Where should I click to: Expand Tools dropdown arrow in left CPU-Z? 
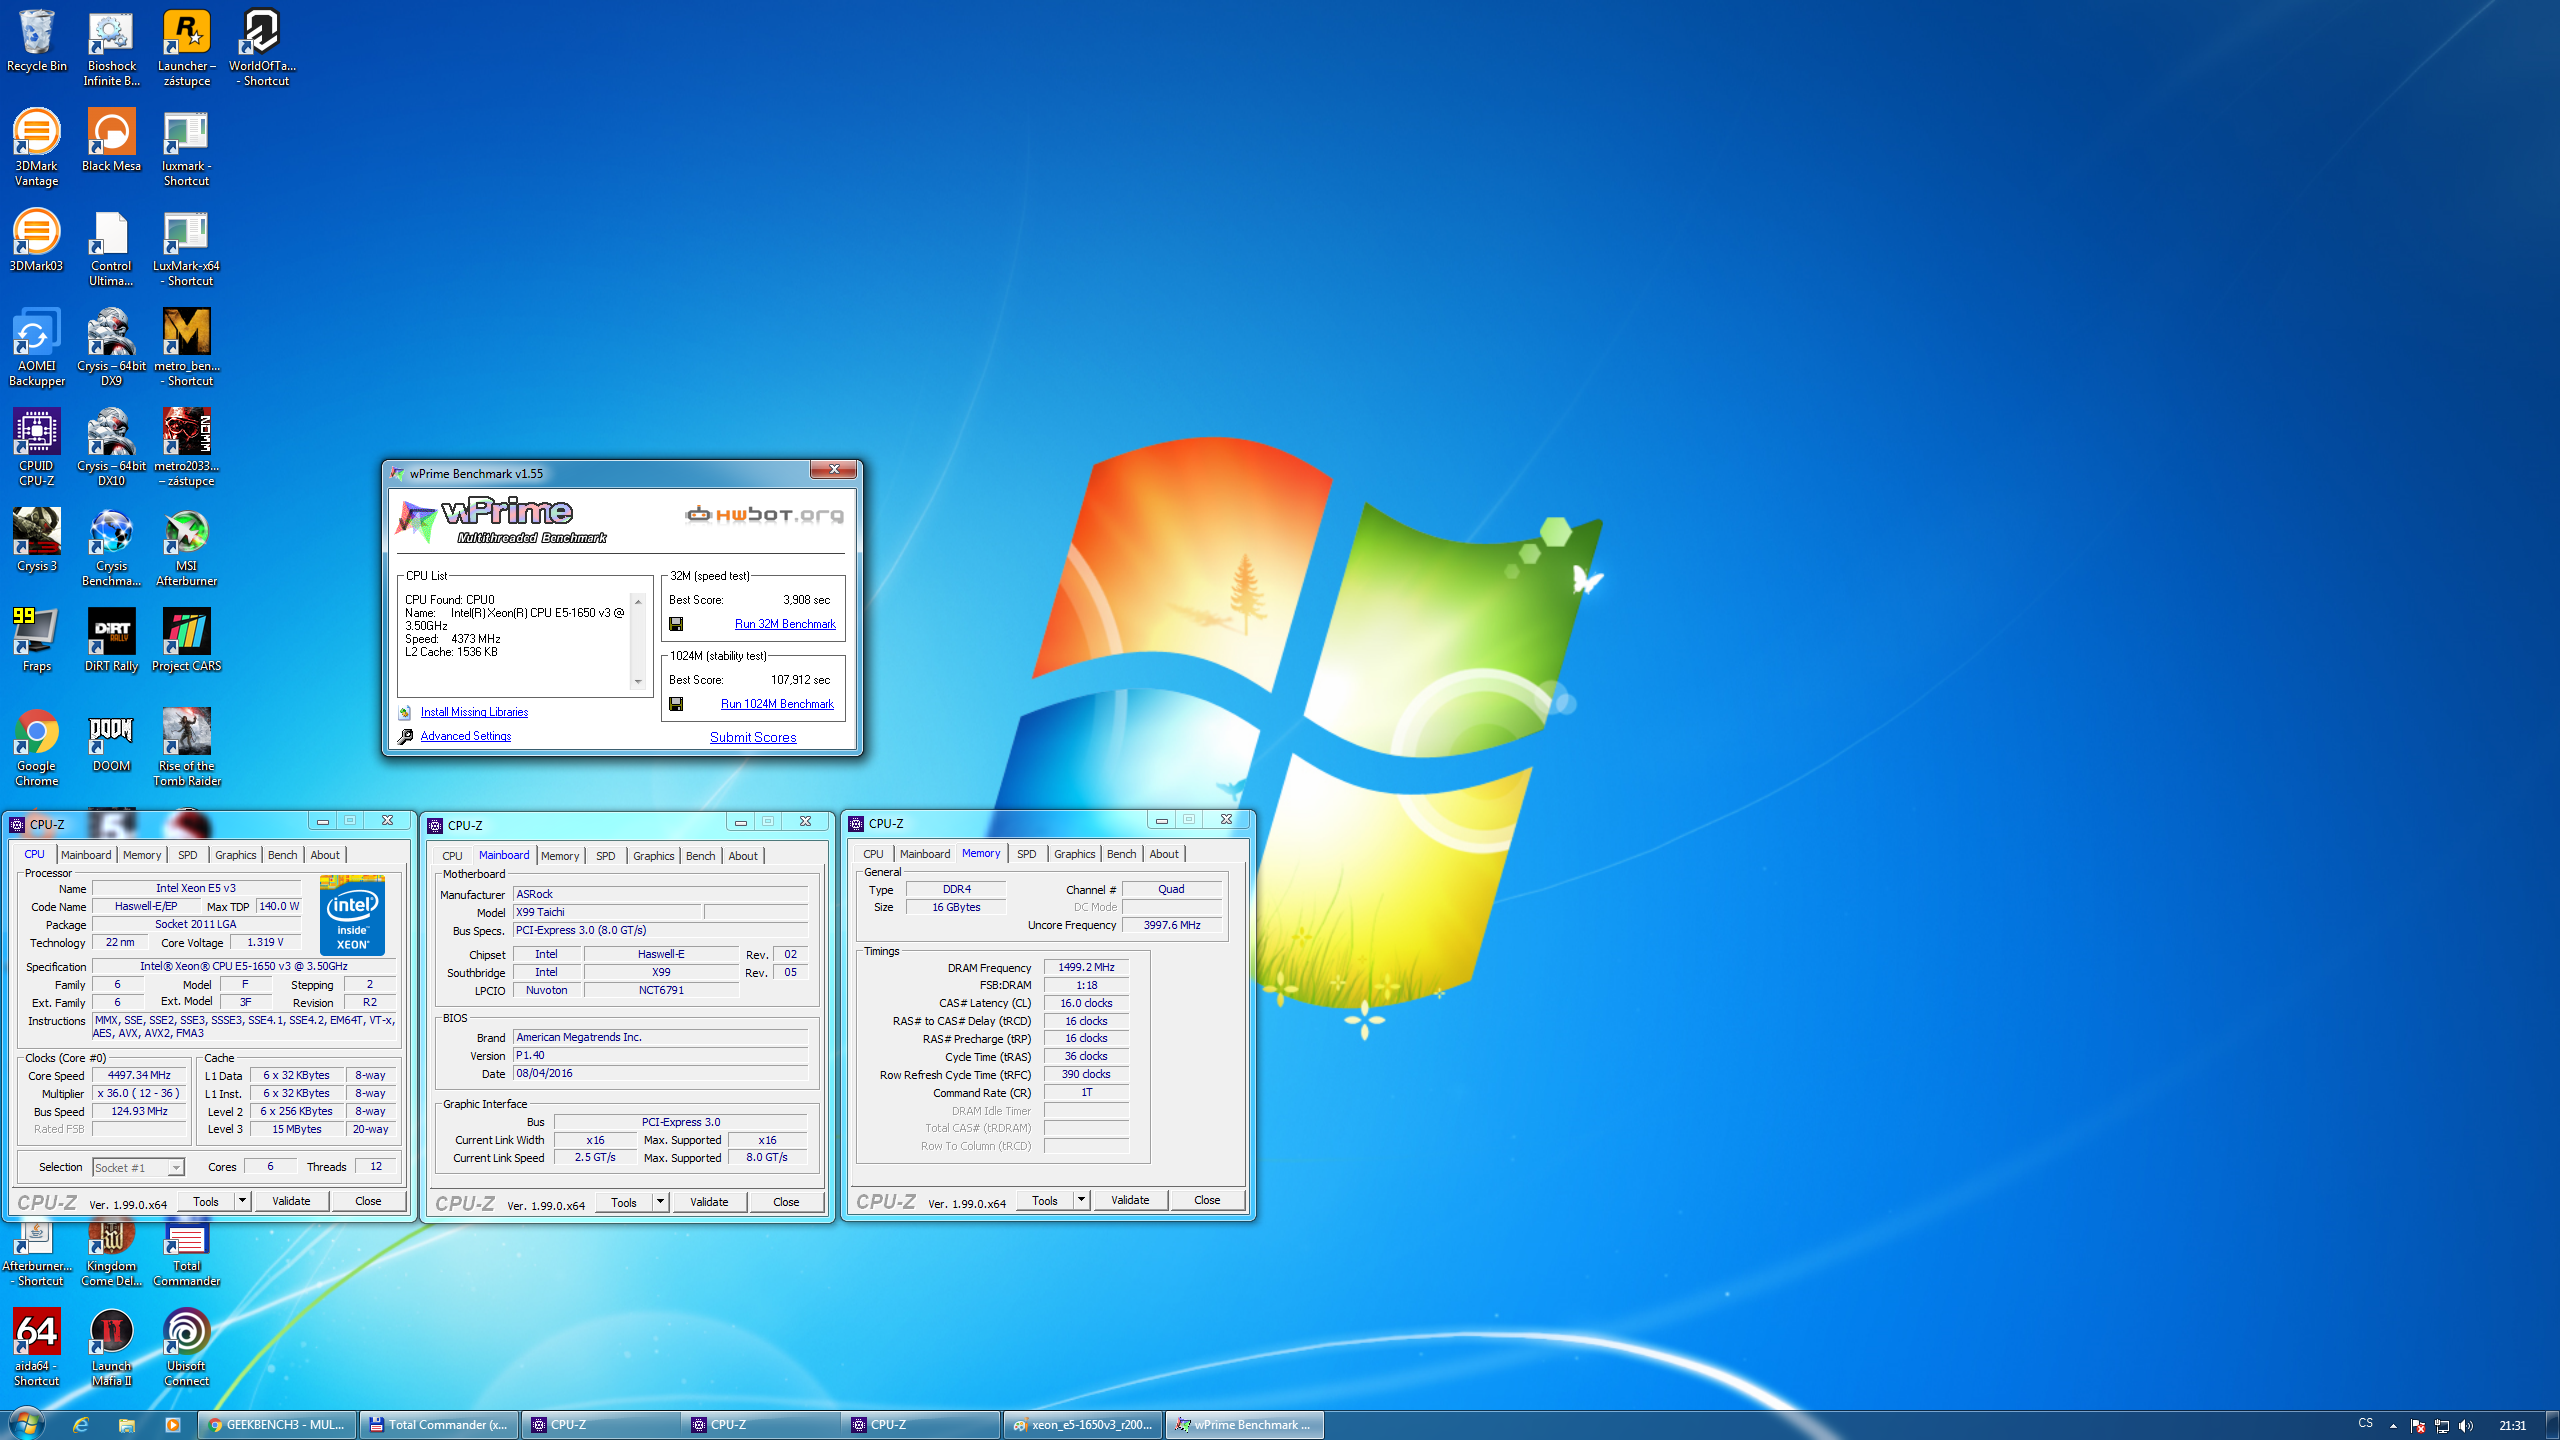click(x=242, y=1201)
